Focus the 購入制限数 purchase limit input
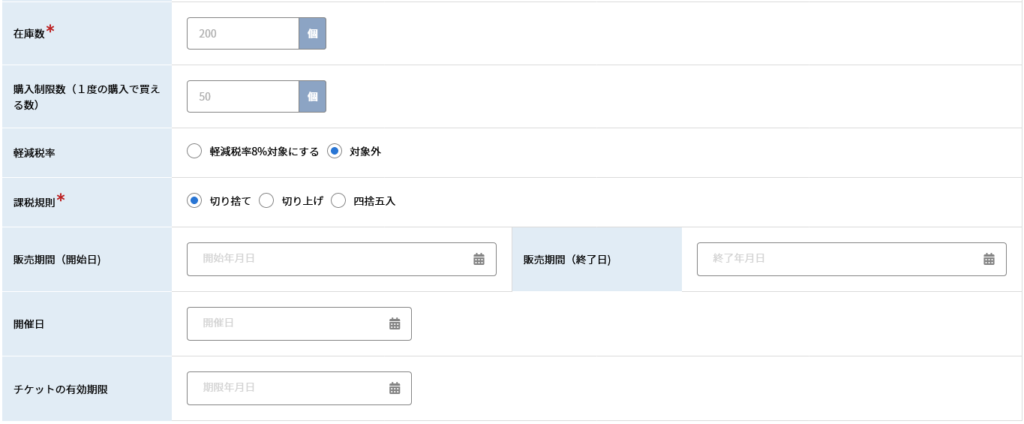This screenshot has height=424, width=1024. [243, 97]
